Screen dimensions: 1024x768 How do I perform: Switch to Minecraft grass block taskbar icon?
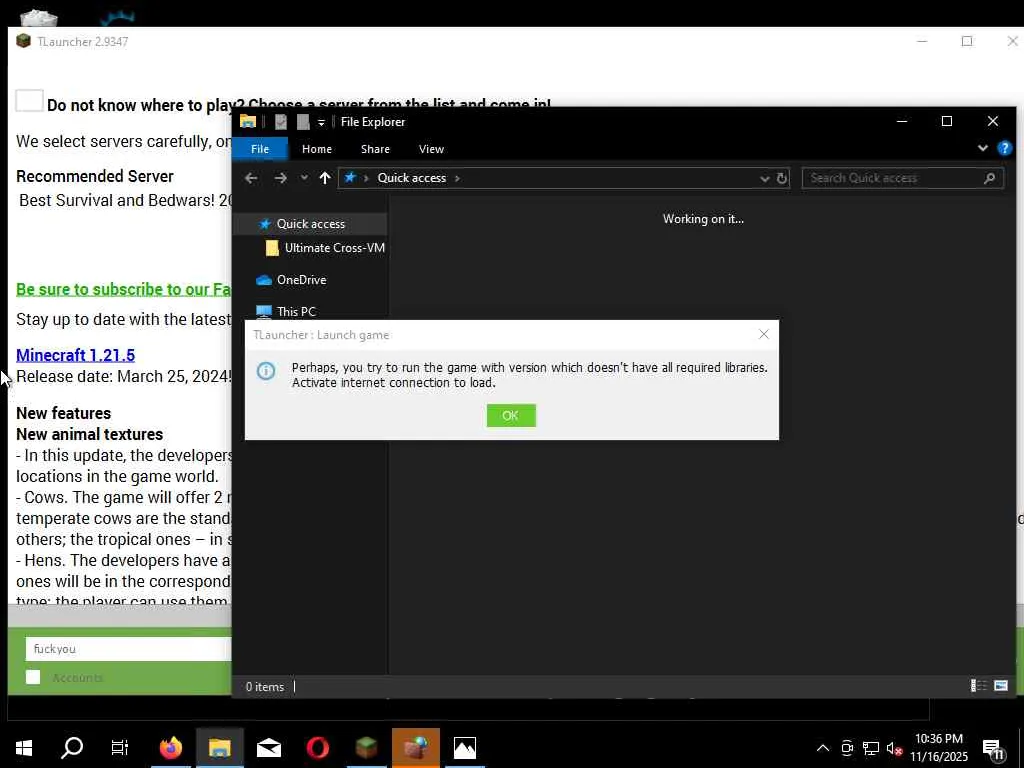coord(366,748)
